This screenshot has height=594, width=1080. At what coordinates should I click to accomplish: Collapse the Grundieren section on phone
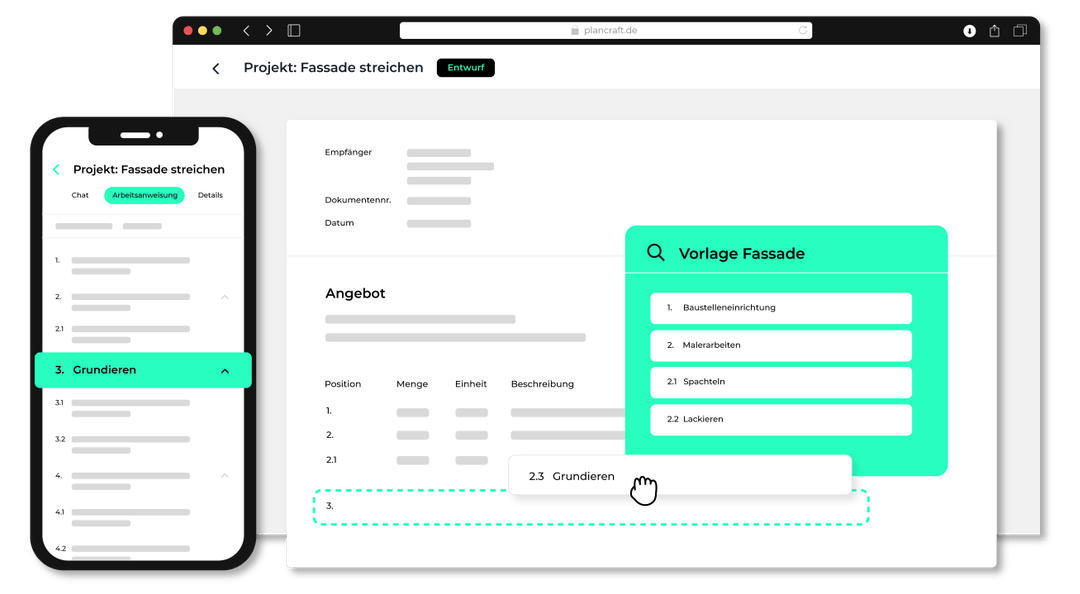tap(225, 371)
